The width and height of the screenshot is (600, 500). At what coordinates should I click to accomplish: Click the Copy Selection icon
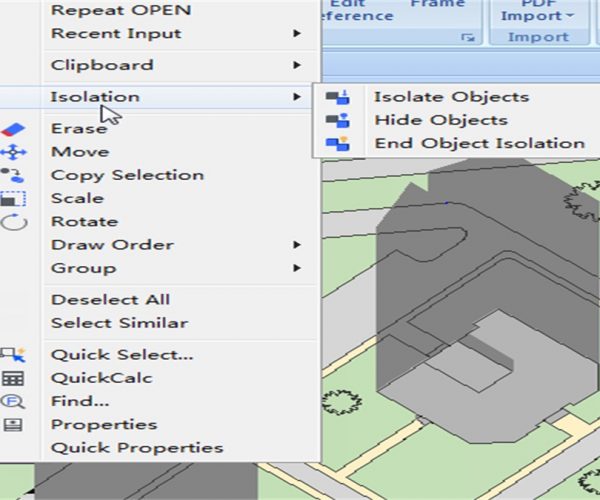(x=13, y=175)
